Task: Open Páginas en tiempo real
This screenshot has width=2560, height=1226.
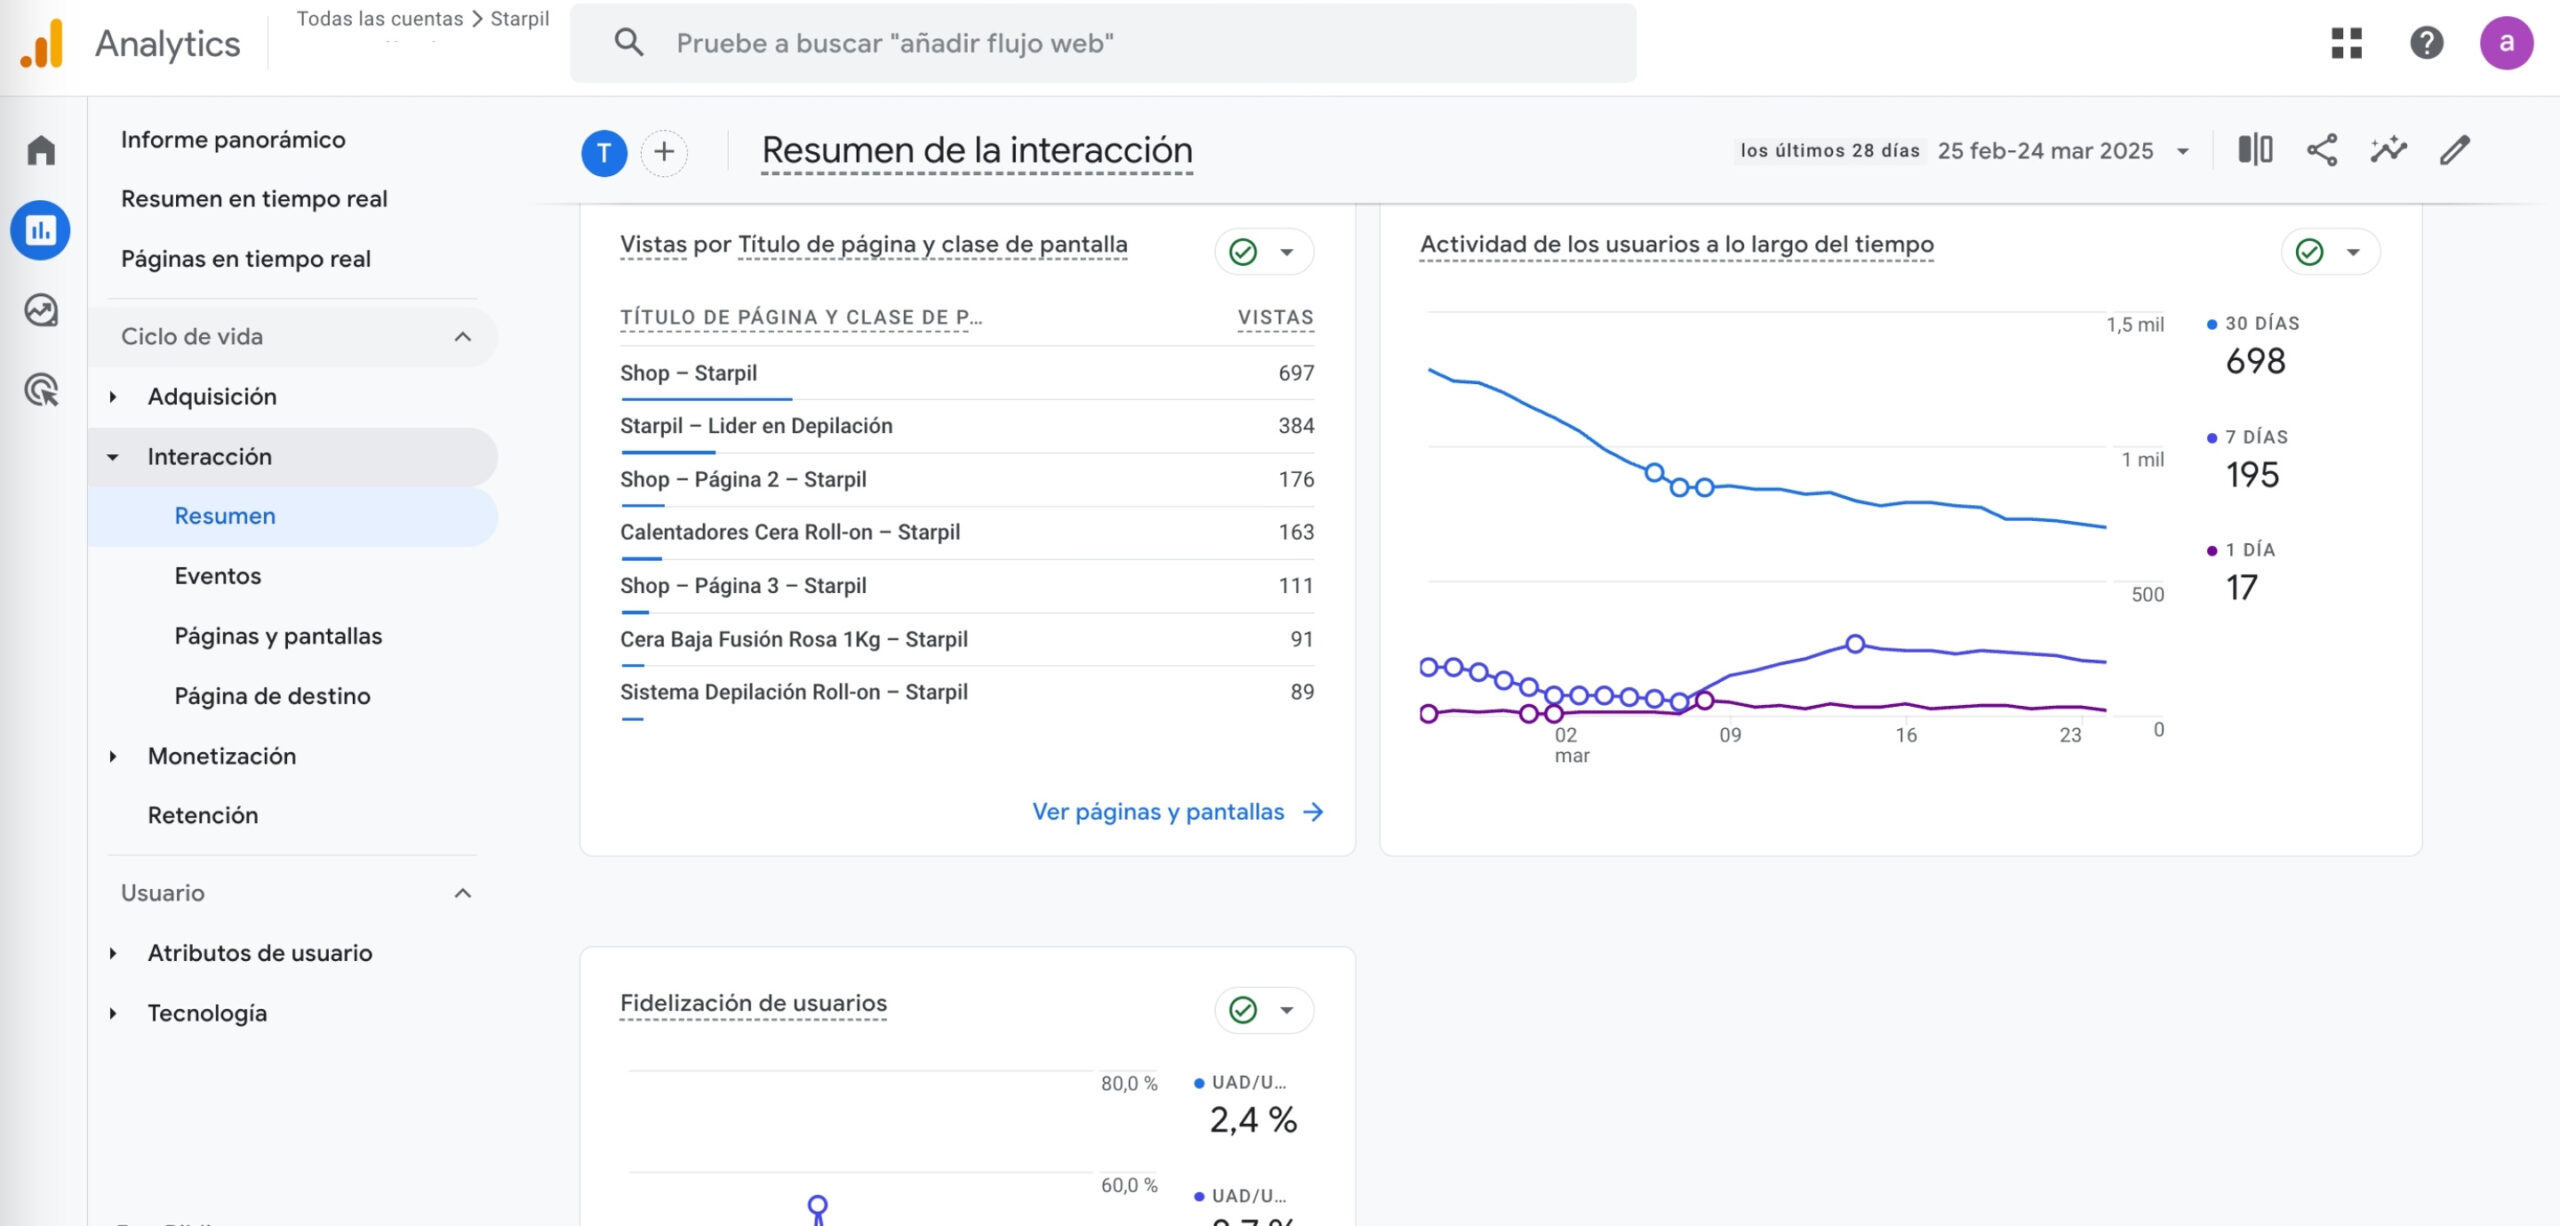Action: coord(246,259)
